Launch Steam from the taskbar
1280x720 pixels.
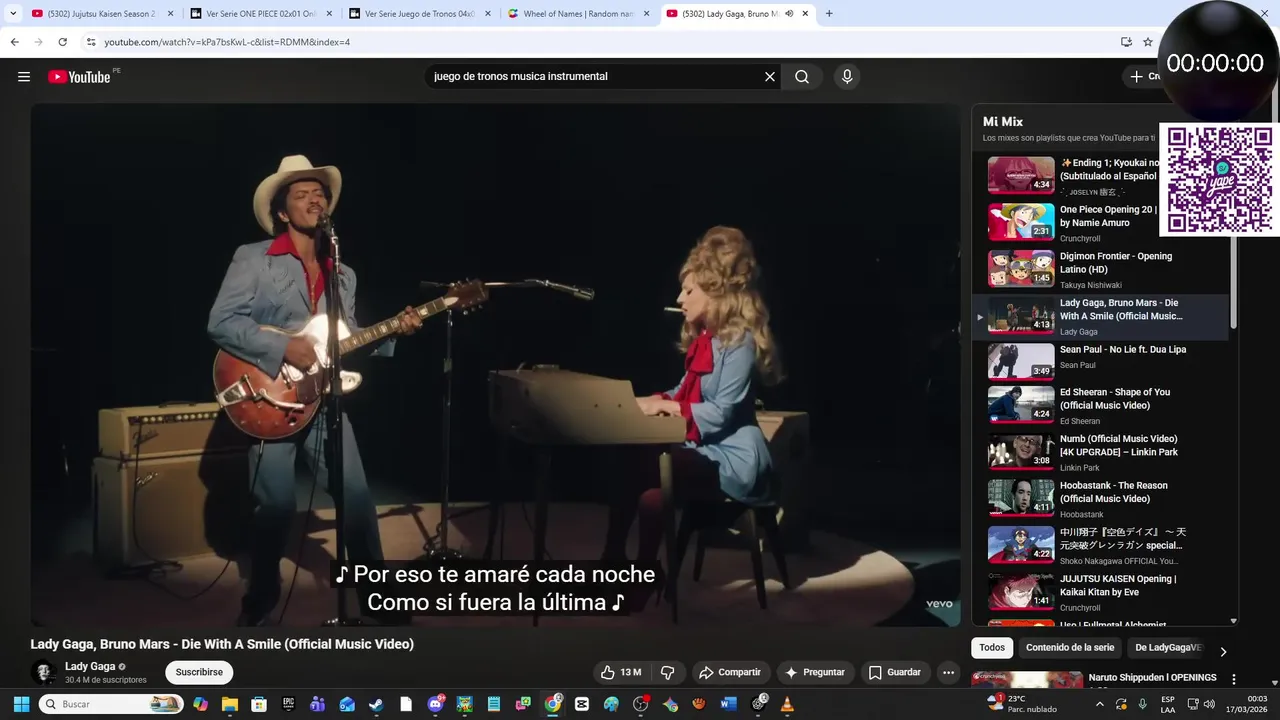coord(376,704)
